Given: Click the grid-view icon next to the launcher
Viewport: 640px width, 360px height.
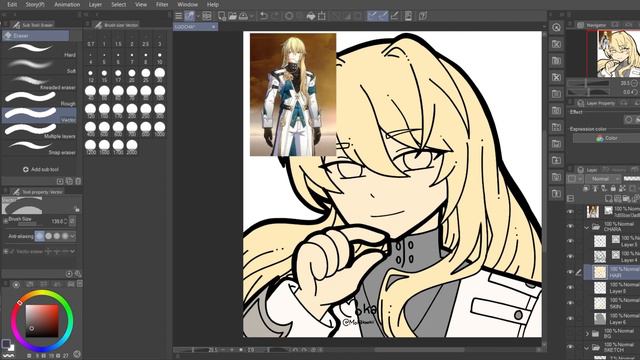Looking at the screenshot, I should [207, 16].
